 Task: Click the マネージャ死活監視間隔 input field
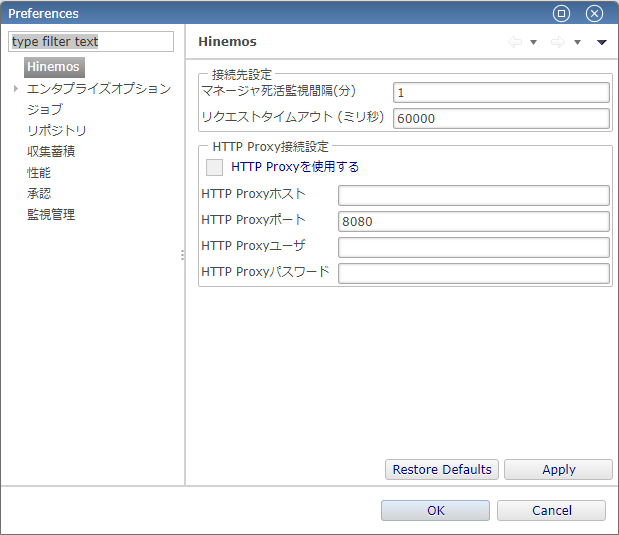501,93
